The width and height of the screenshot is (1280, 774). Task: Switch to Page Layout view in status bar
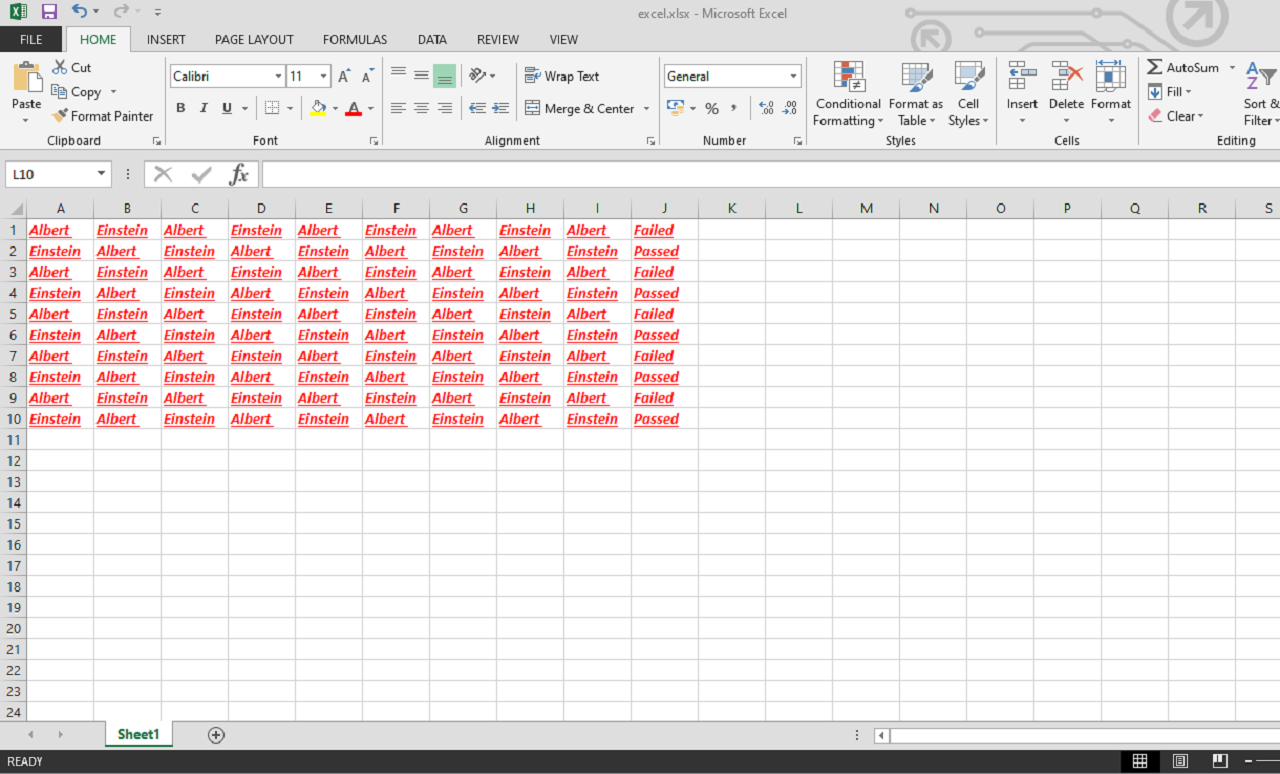coord(1180,761)
